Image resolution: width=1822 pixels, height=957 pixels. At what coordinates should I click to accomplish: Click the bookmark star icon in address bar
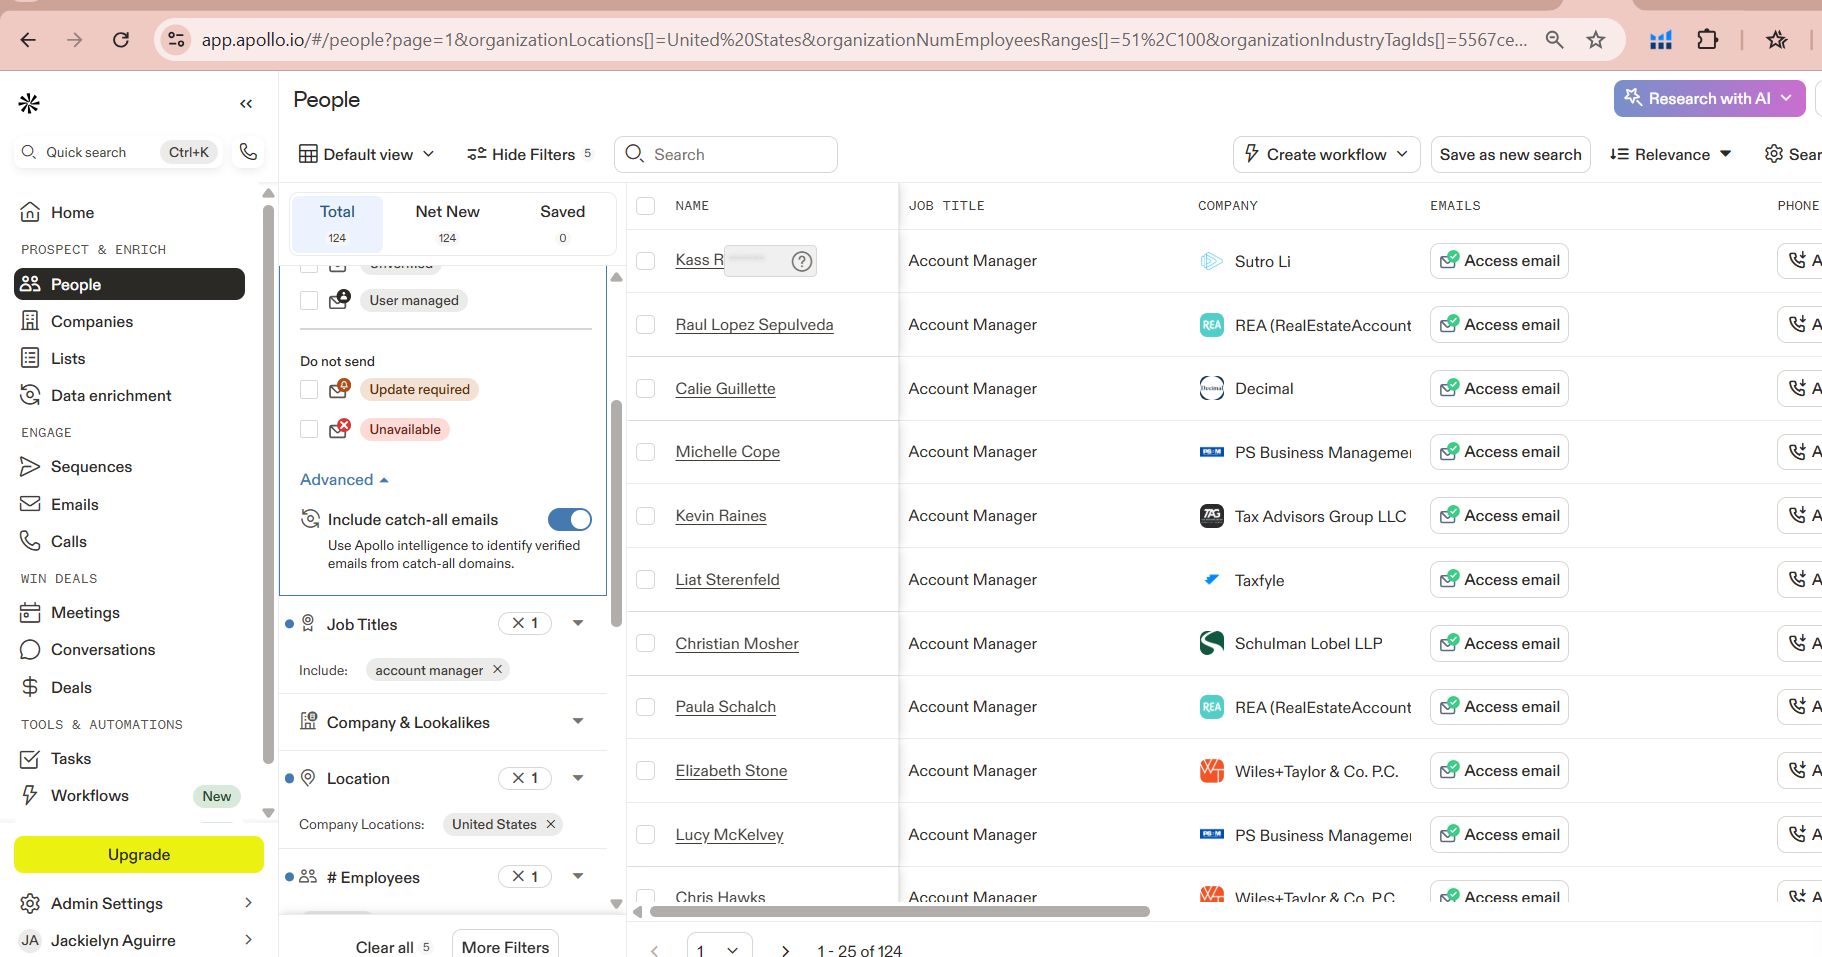1596,40
